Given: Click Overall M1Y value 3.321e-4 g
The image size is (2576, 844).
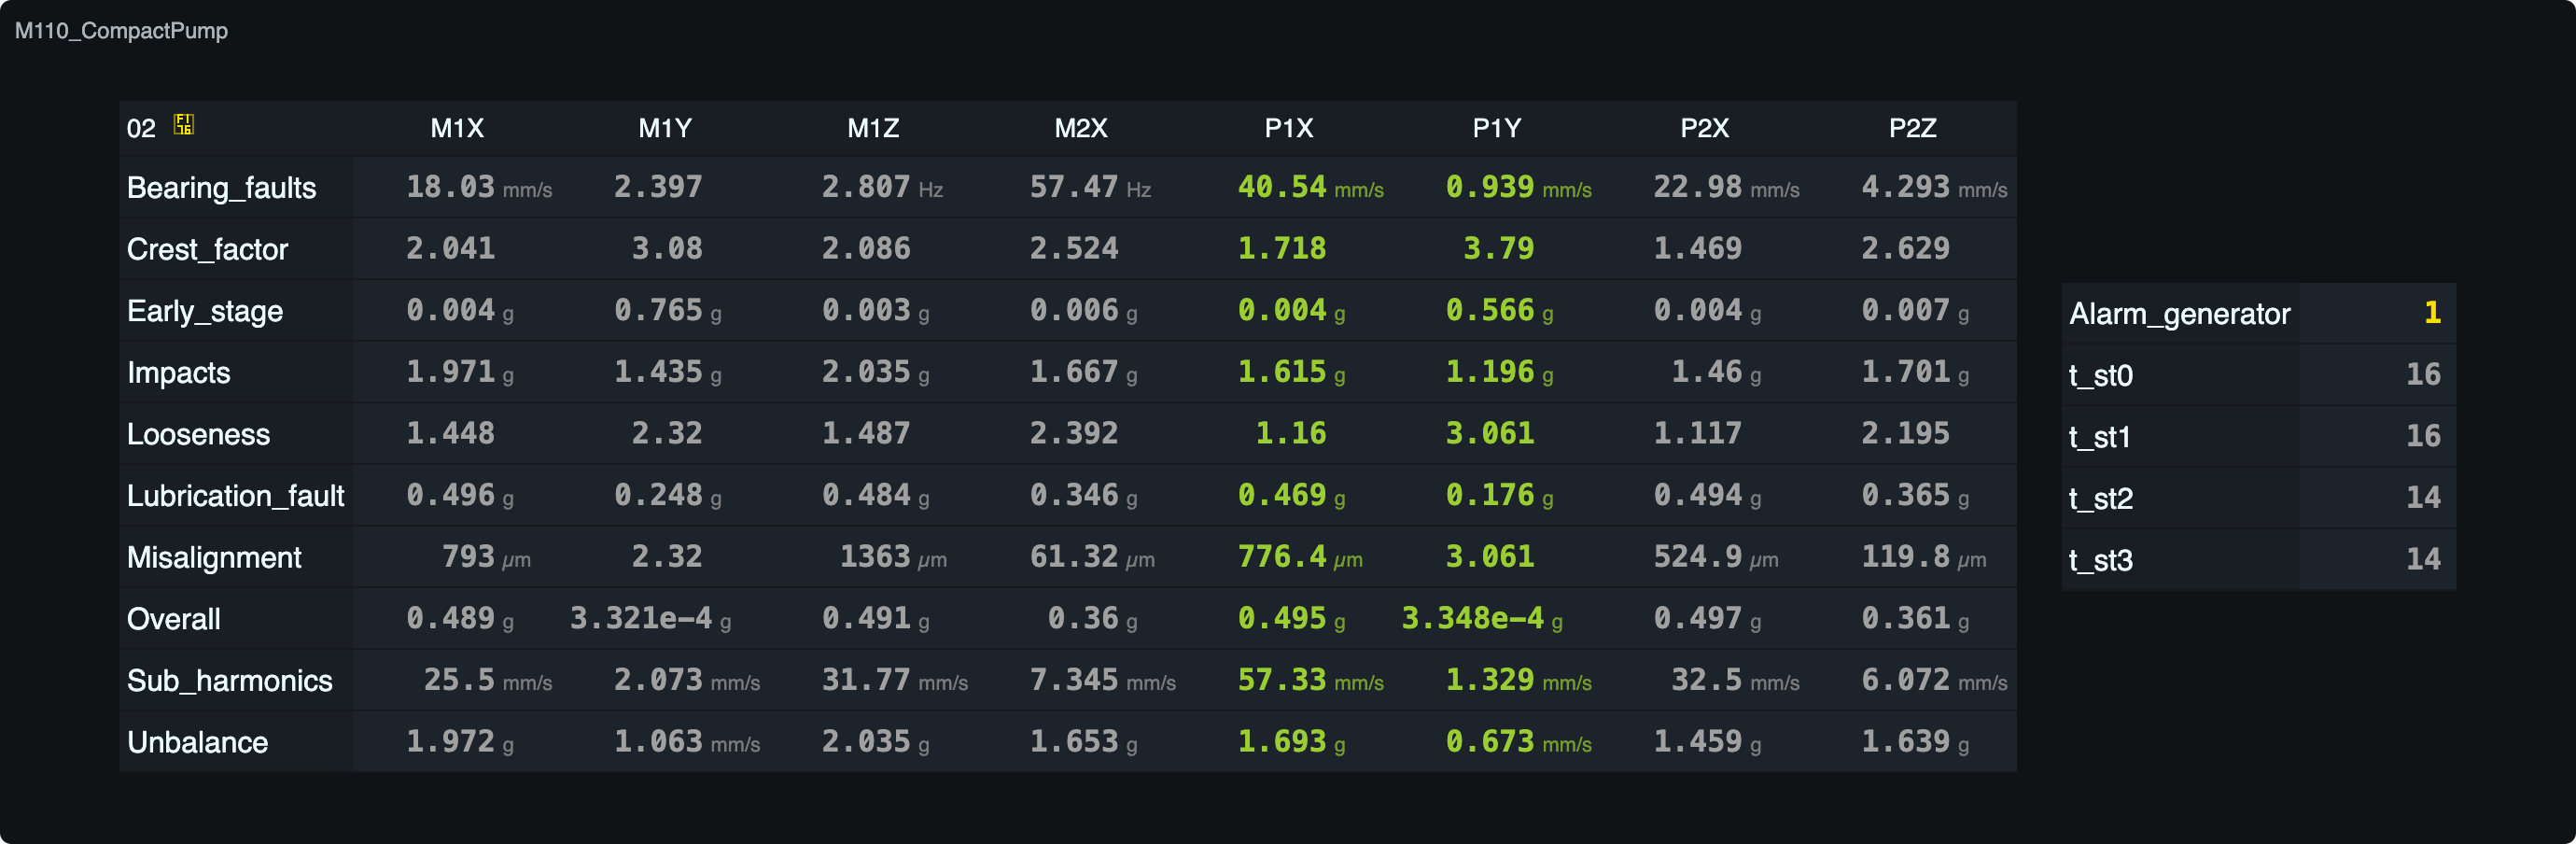Looking at the screenshot, I should click(x=651, y=619).
